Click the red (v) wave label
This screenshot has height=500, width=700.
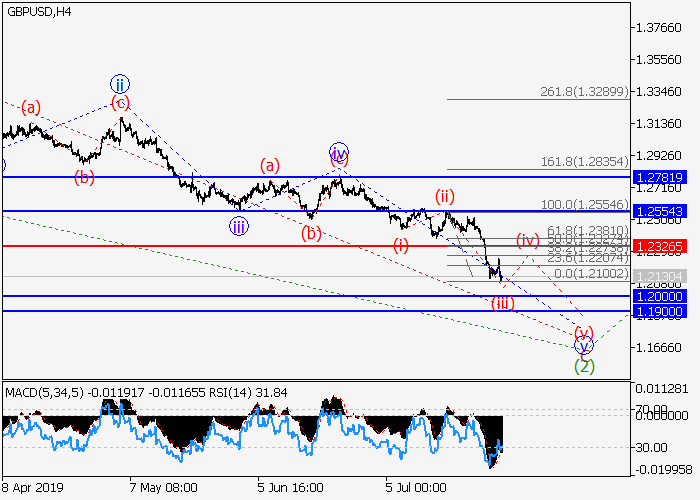pyautogui.click(x=583, y=331)
